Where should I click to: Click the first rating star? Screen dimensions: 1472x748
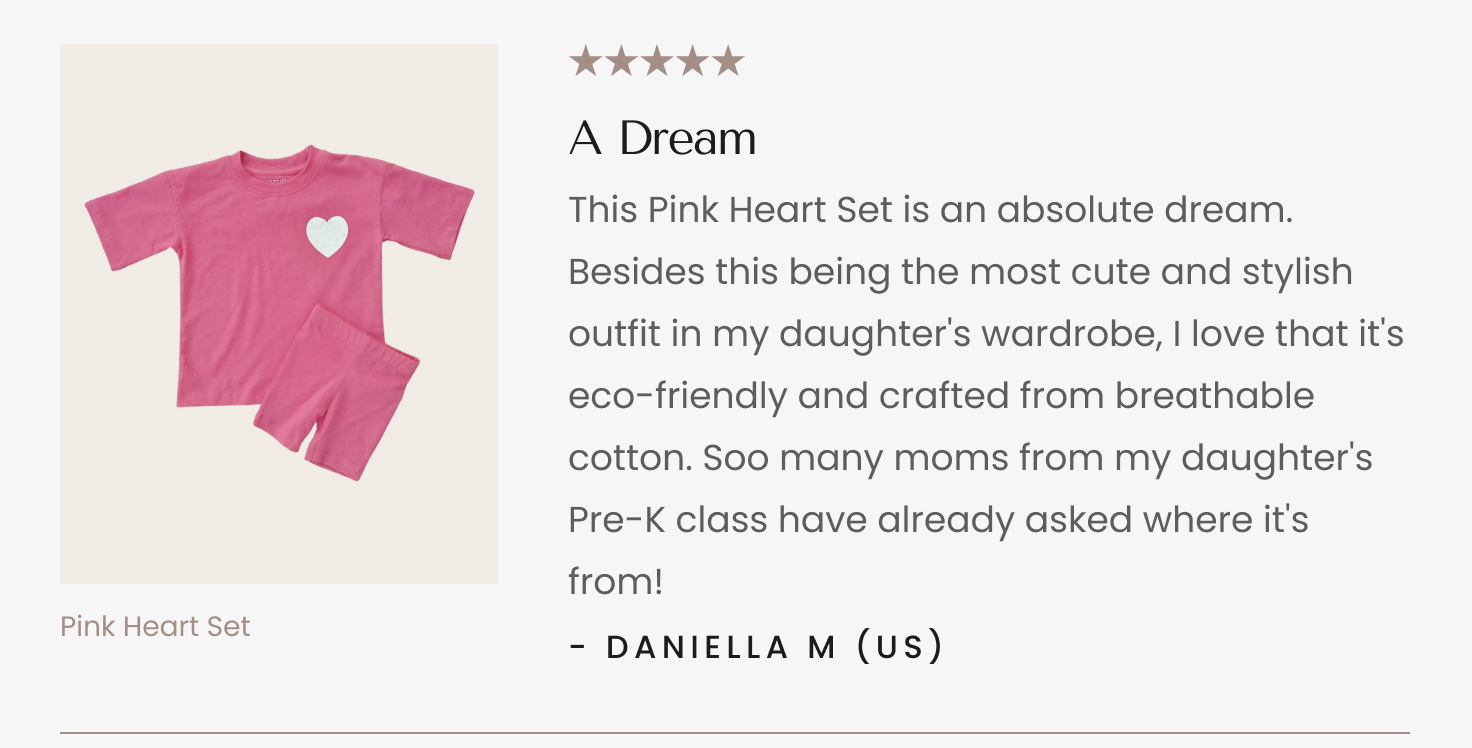584,62
